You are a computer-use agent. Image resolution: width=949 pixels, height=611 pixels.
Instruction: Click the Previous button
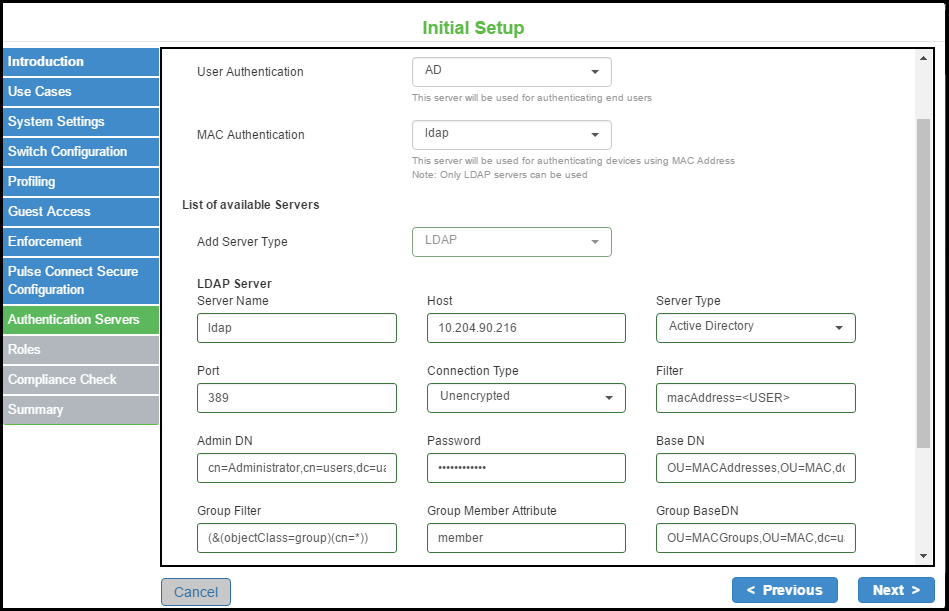(784, 590)
